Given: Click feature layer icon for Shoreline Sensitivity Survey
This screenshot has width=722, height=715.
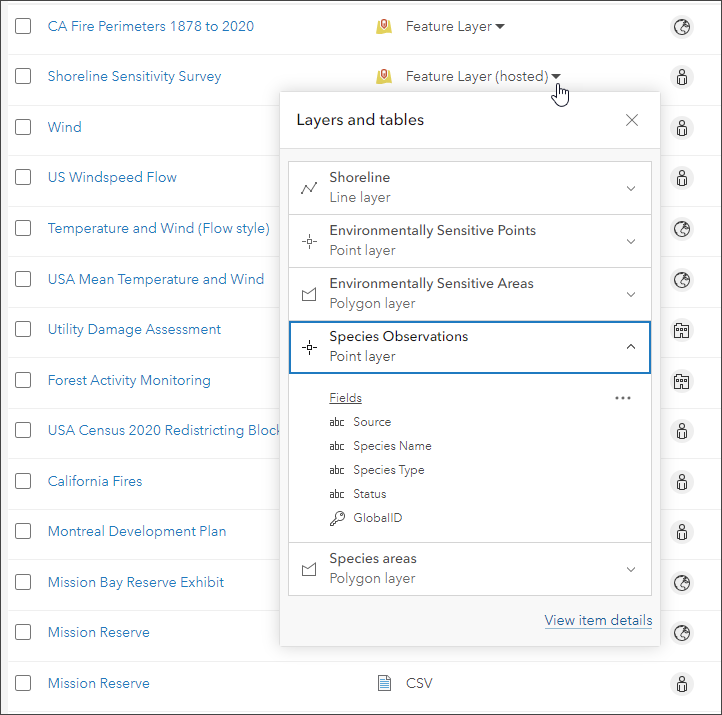Looking at the screenshot, I should pos(384,76).
